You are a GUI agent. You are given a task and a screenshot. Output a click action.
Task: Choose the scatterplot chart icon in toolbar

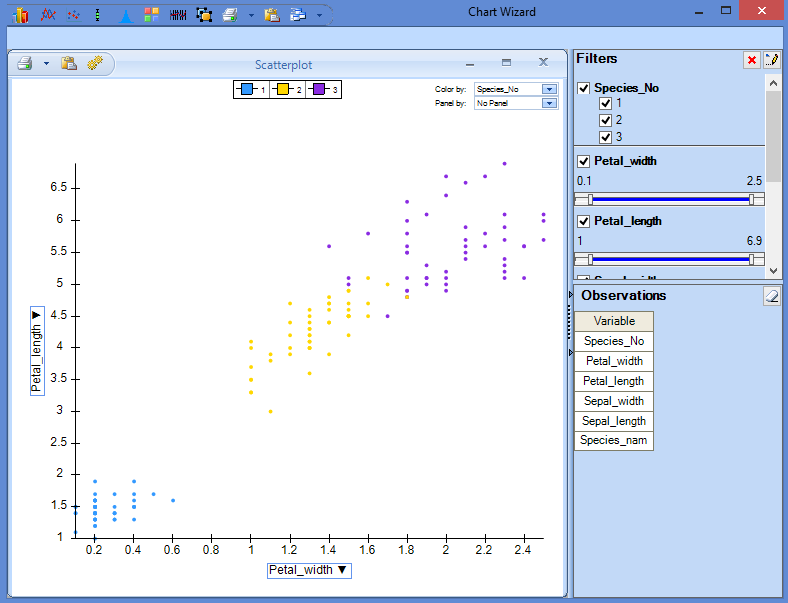pyautogui.click(x=73, y=14)
